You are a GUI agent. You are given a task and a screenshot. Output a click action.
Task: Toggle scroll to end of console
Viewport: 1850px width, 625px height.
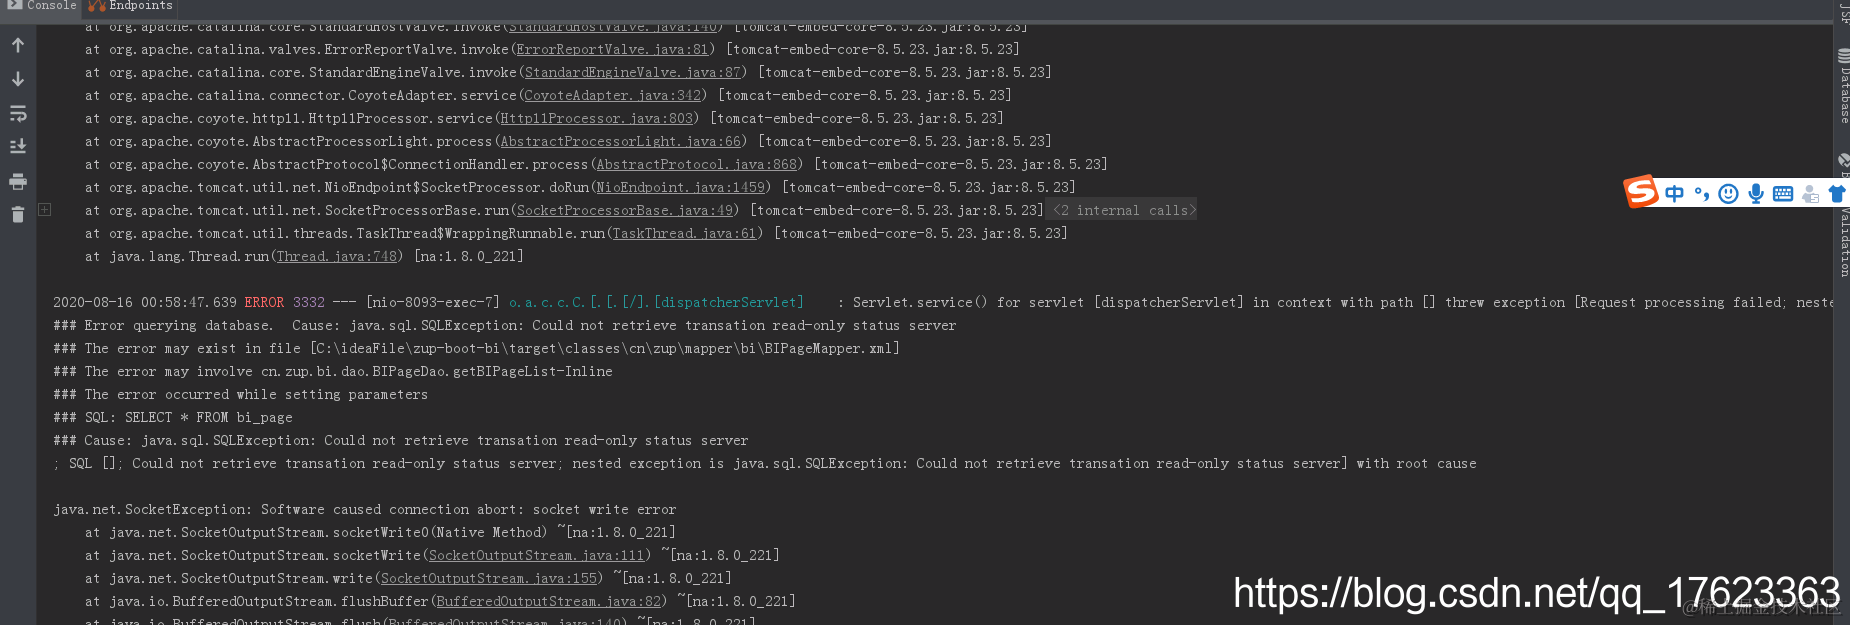[x=18, y=147]
